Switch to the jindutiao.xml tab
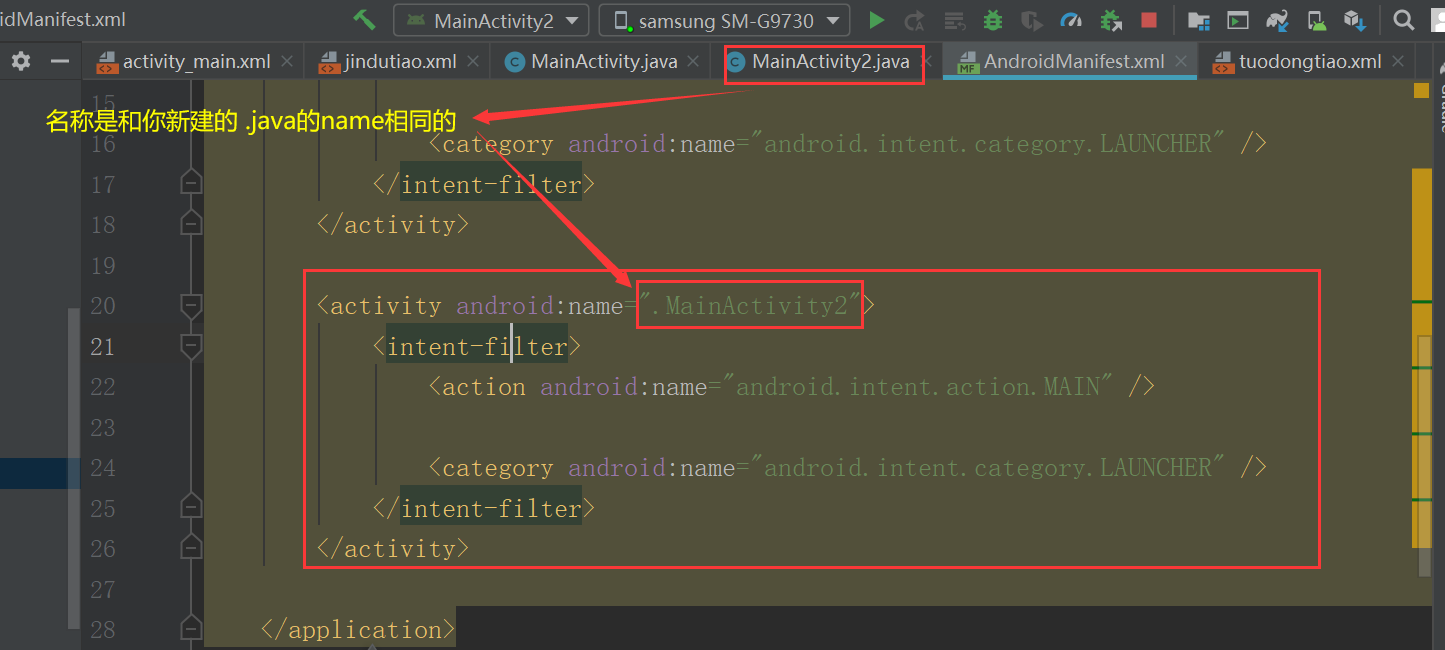The width and height of the screenshot is (1445, 650). pyautogui.click(x=395, y=60)
